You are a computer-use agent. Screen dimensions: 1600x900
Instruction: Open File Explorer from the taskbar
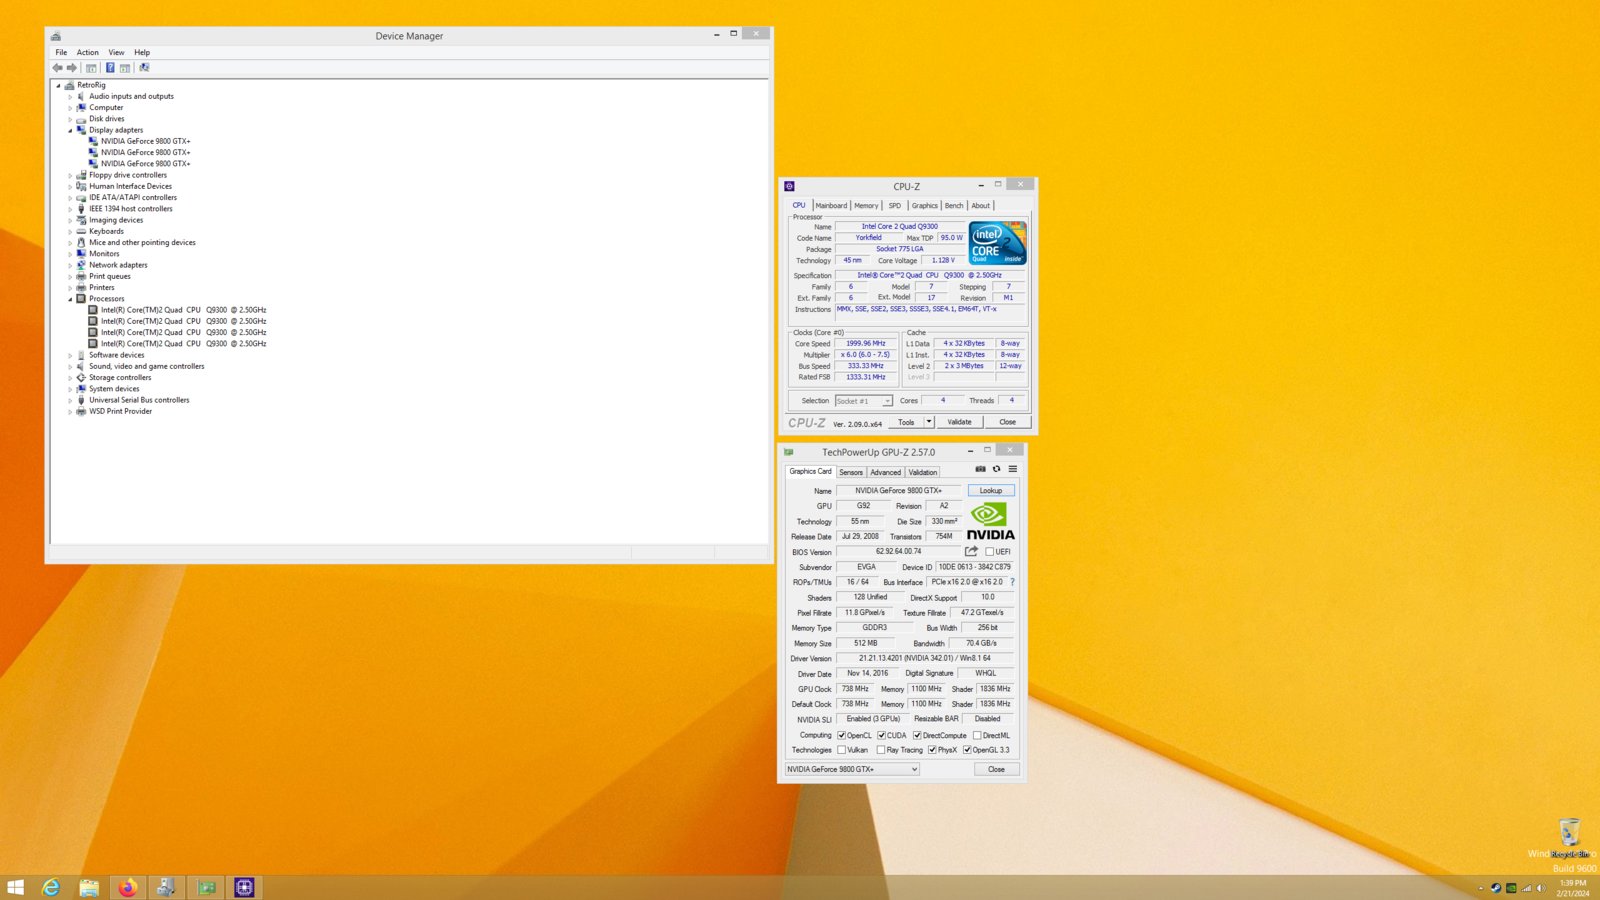(89, 887)
